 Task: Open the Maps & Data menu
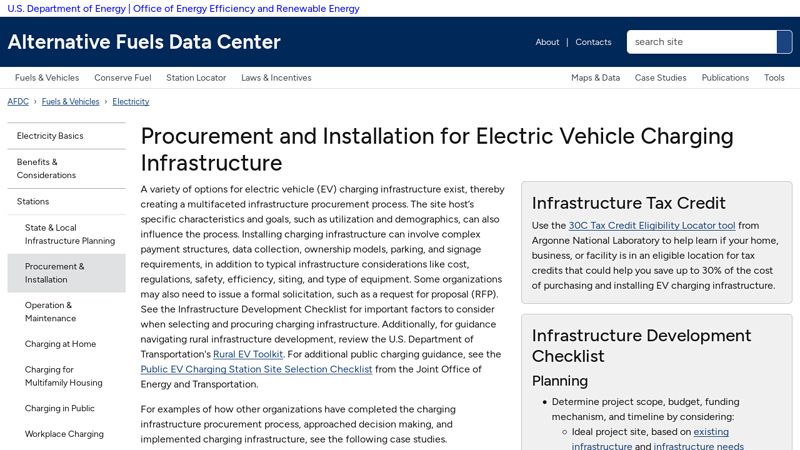595,78
